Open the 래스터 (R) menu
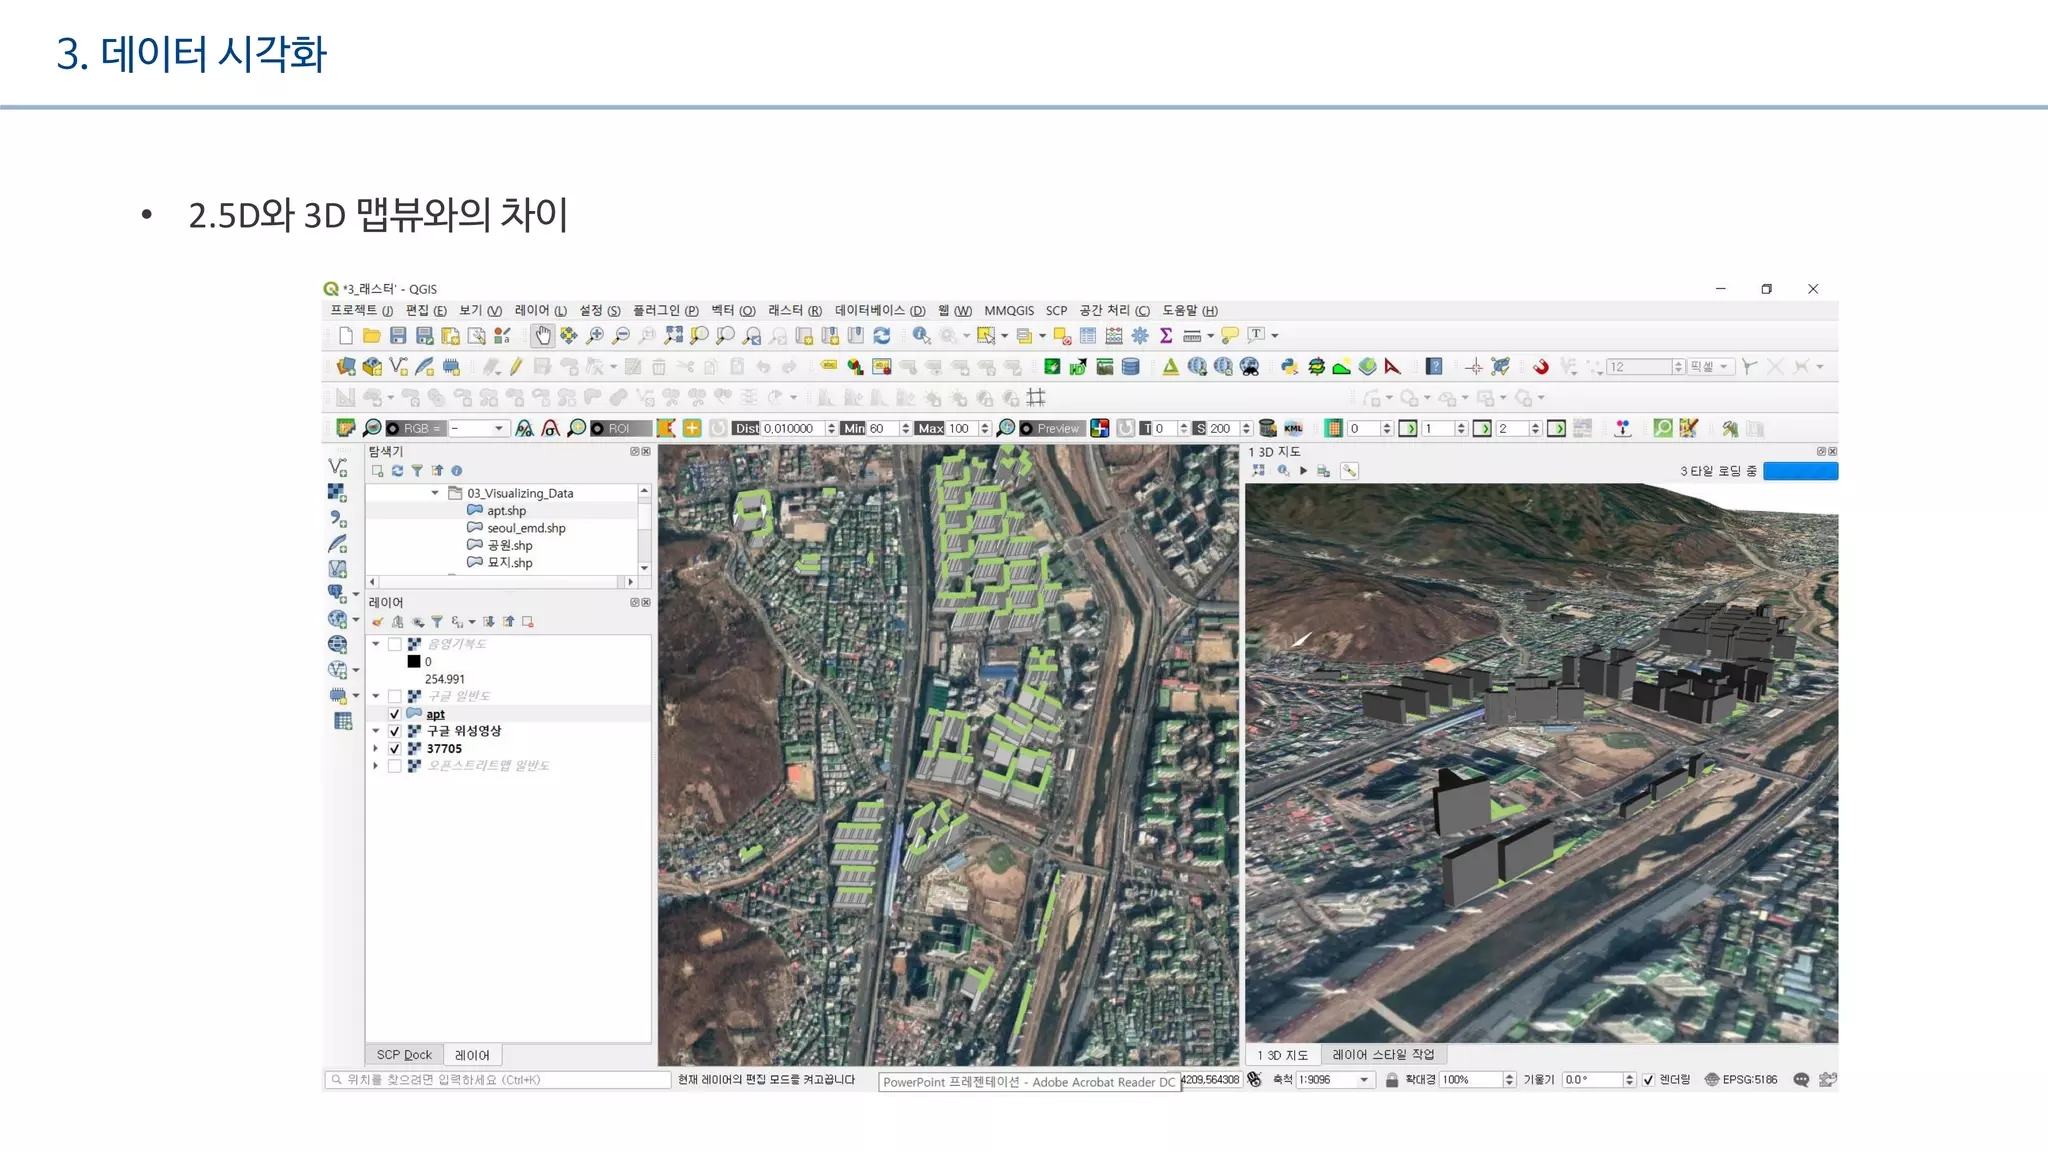This screenshot has height=1152, width=2048. point(794,311)
